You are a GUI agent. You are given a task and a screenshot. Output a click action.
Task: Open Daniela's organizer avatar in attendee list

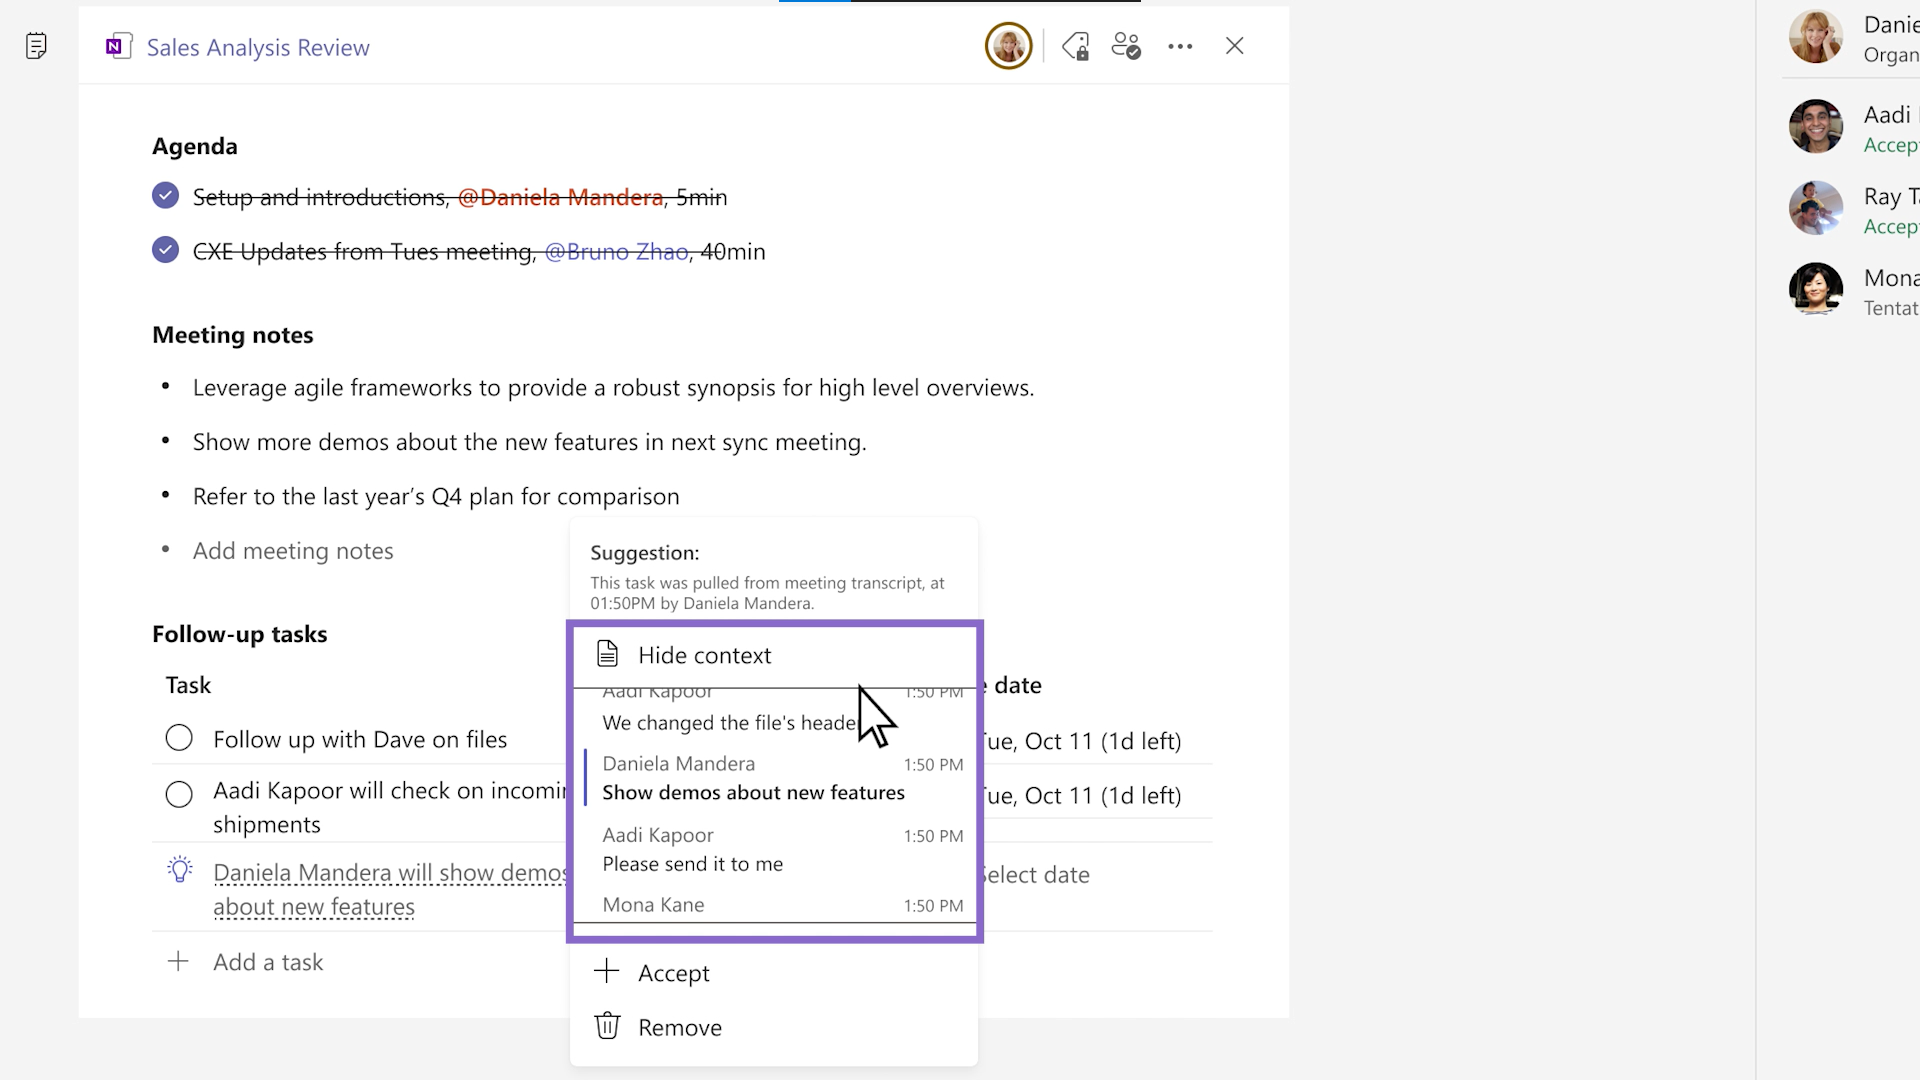point(1815,36)
